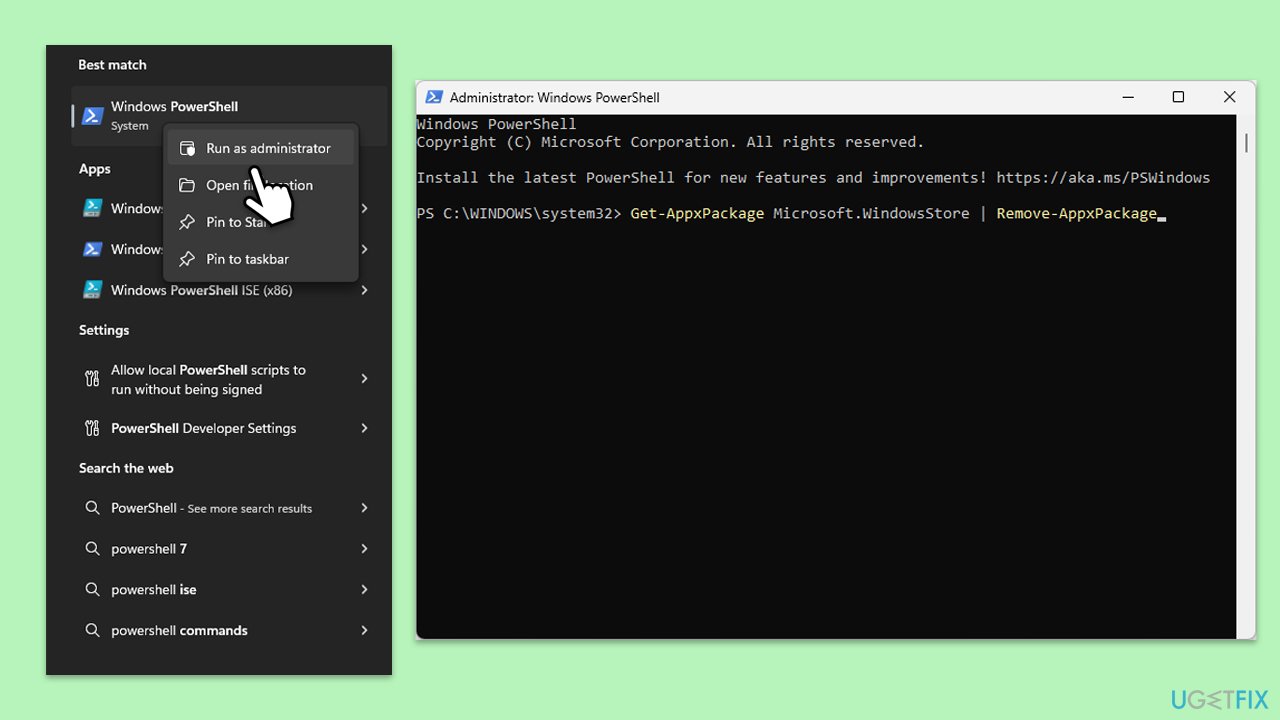Click the Windows PowerShell icon under Best match
The height and width of the screenshot is (720, 1280).
click(93, 116)
